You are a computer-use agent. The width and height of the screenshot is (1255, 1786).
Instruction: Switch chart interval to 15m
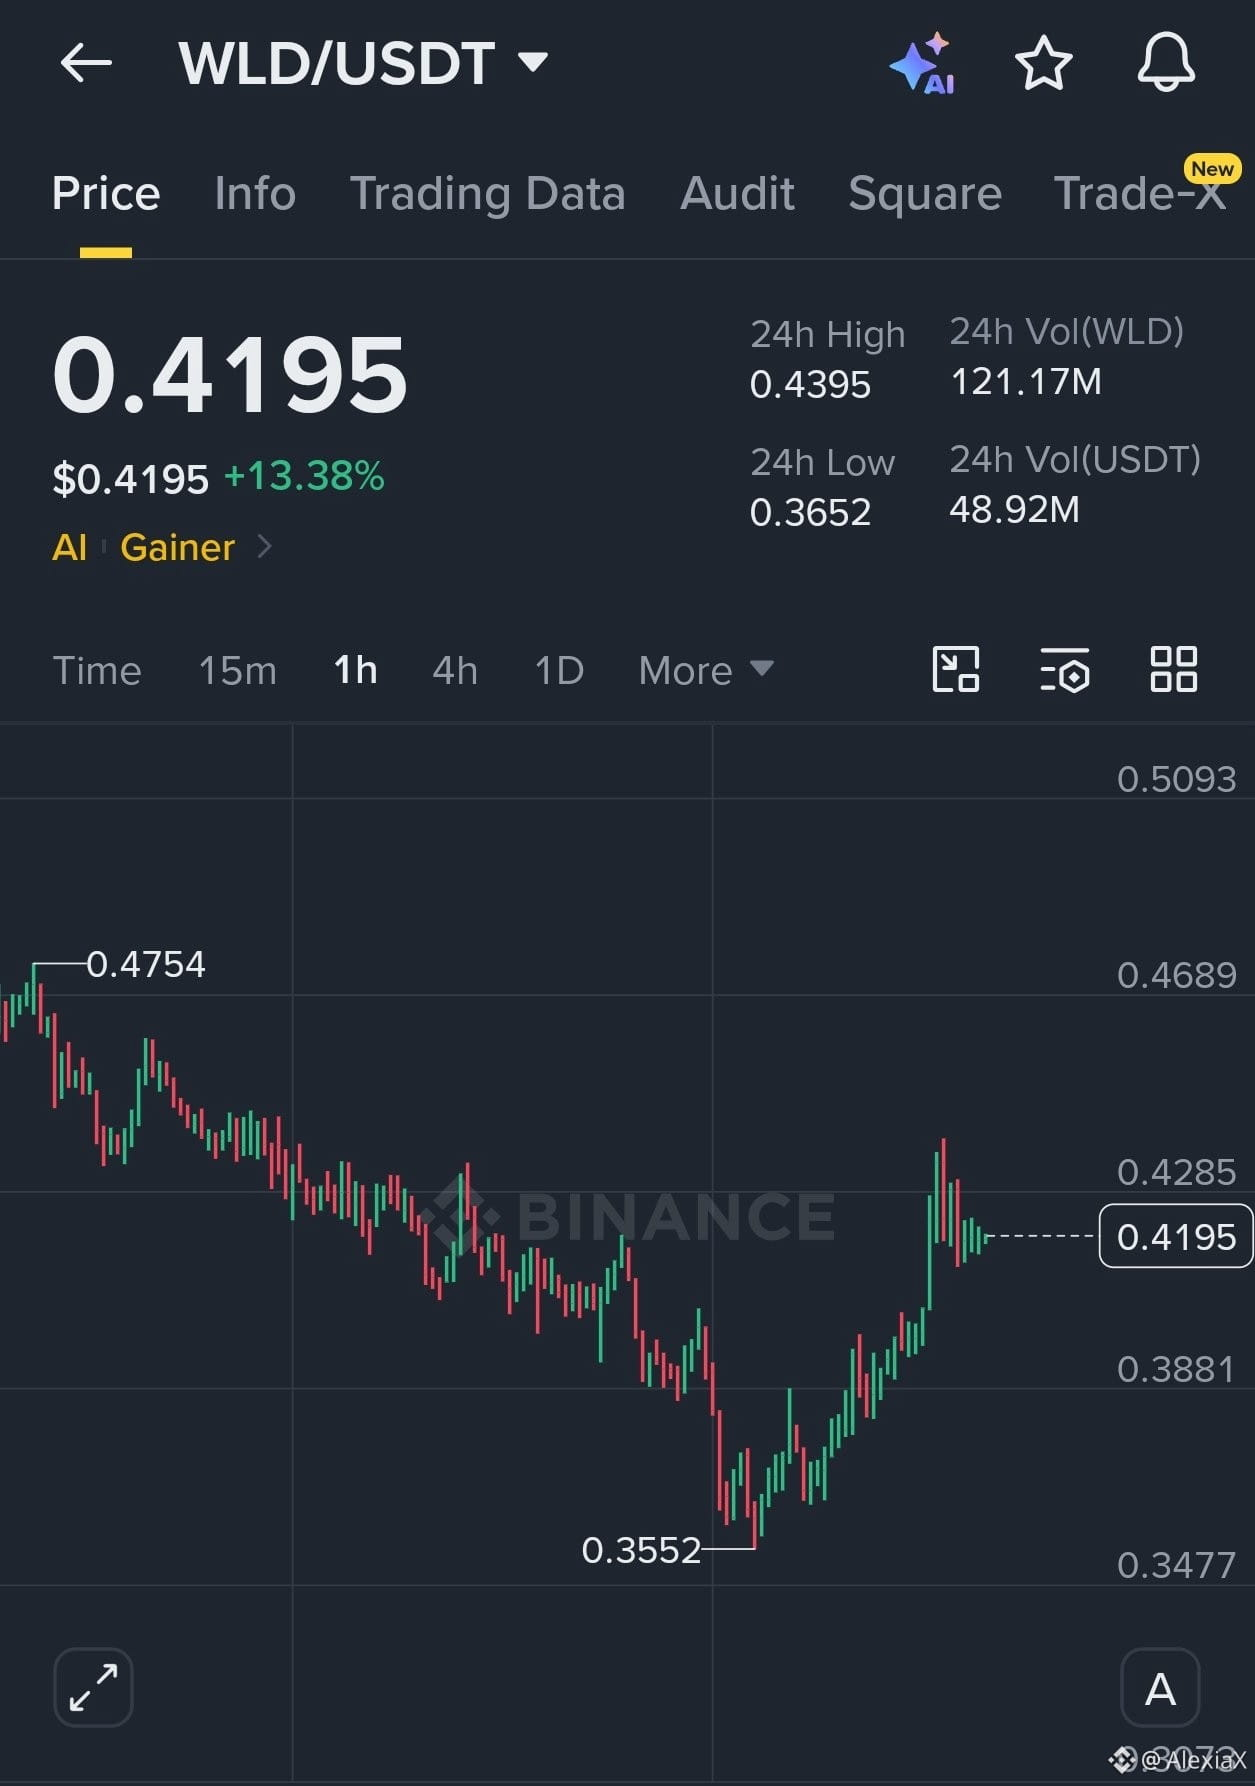pos(238,670)
